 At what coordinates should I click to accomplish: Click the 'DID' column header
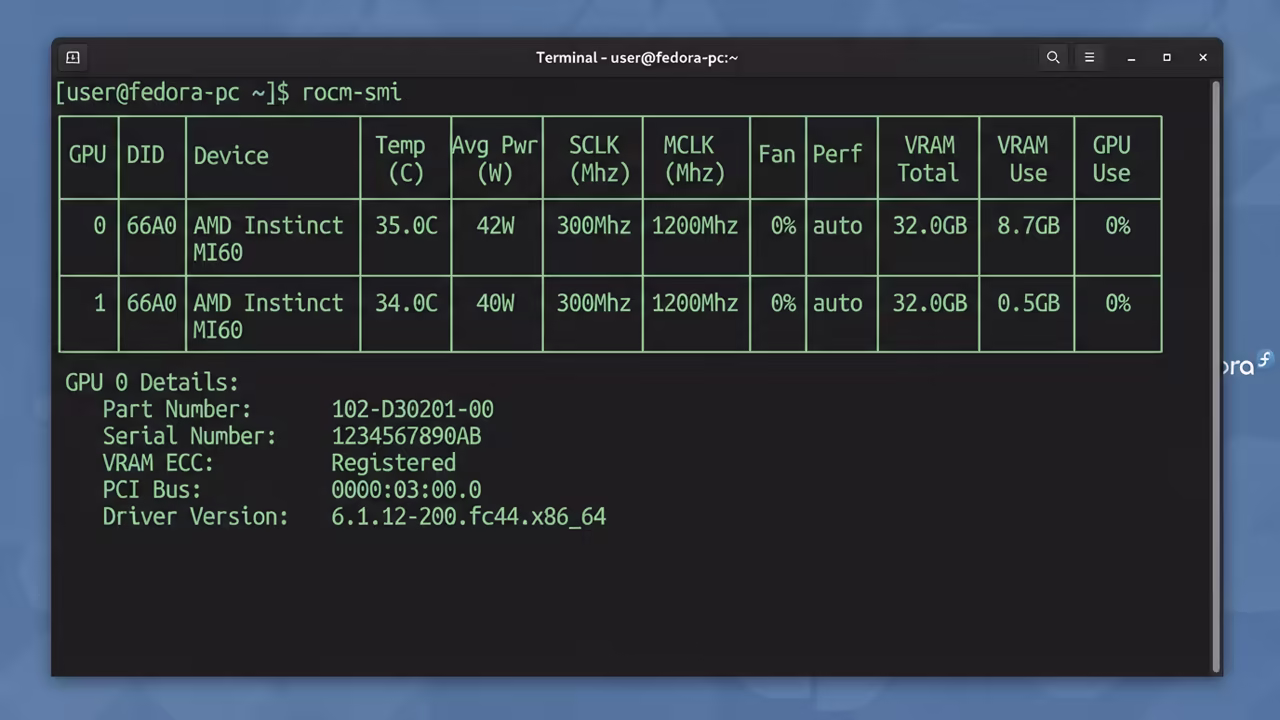[x=145, y=155]
